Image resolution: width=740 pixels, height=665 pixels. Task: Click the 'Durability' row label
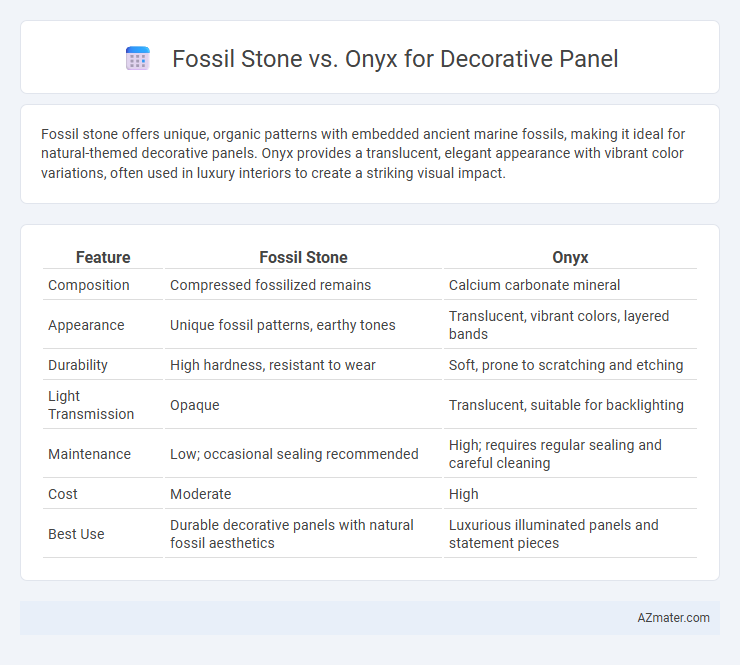tap(78, 365)
